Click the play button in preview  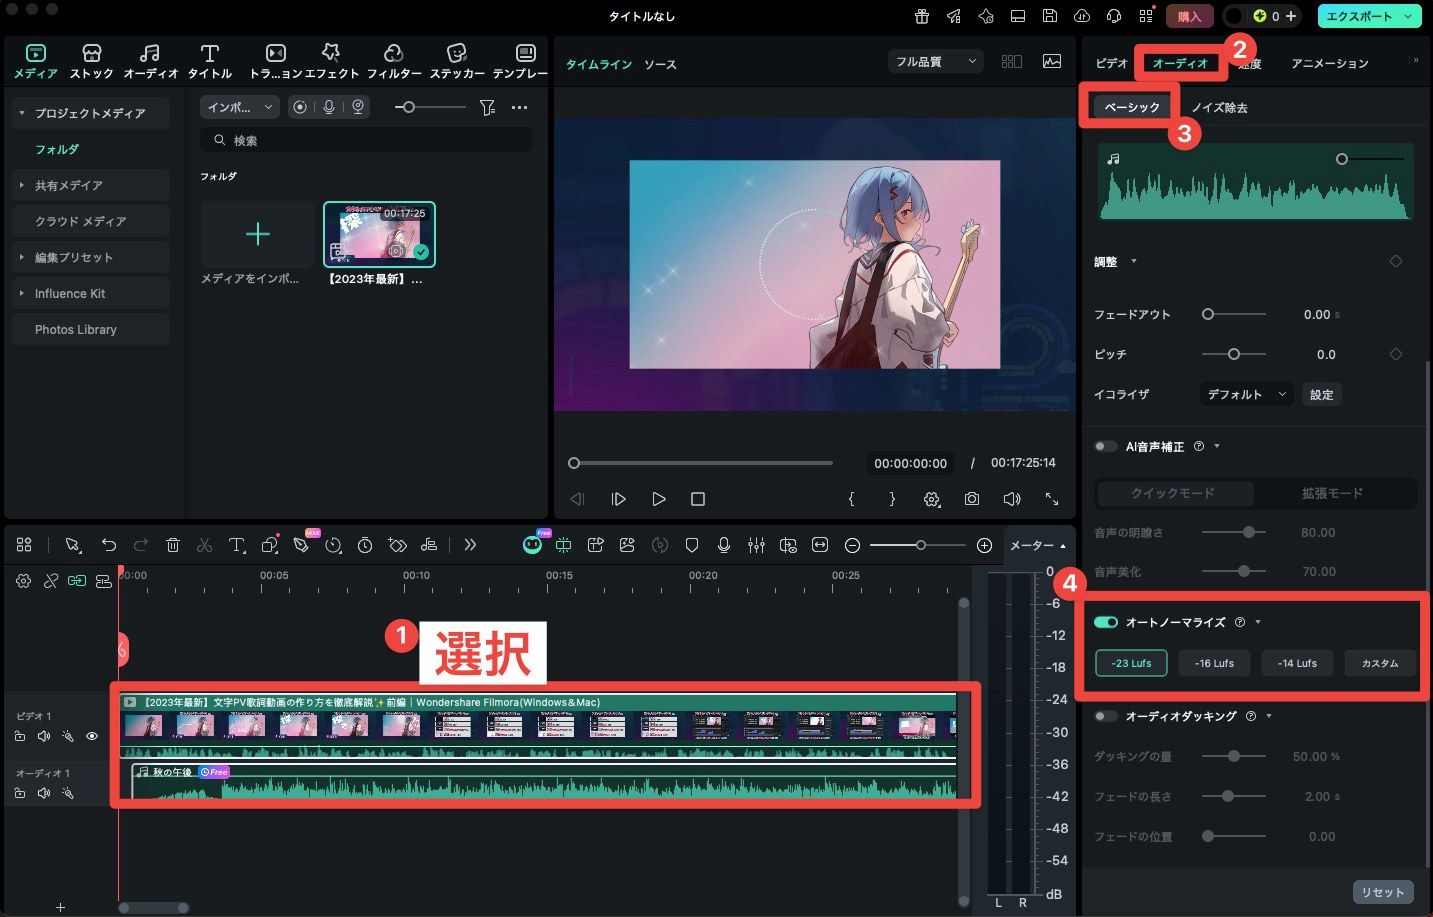(x=658, y=498)
